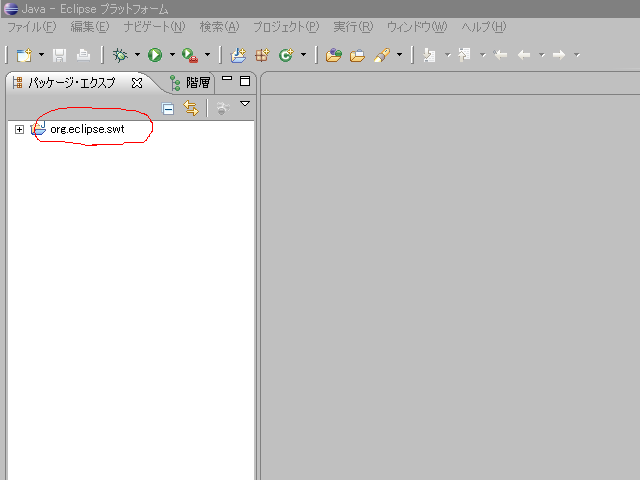Screen dimensions: 640x480
Task: Launch Debug with the bug icon
Action: pos(120,55)
